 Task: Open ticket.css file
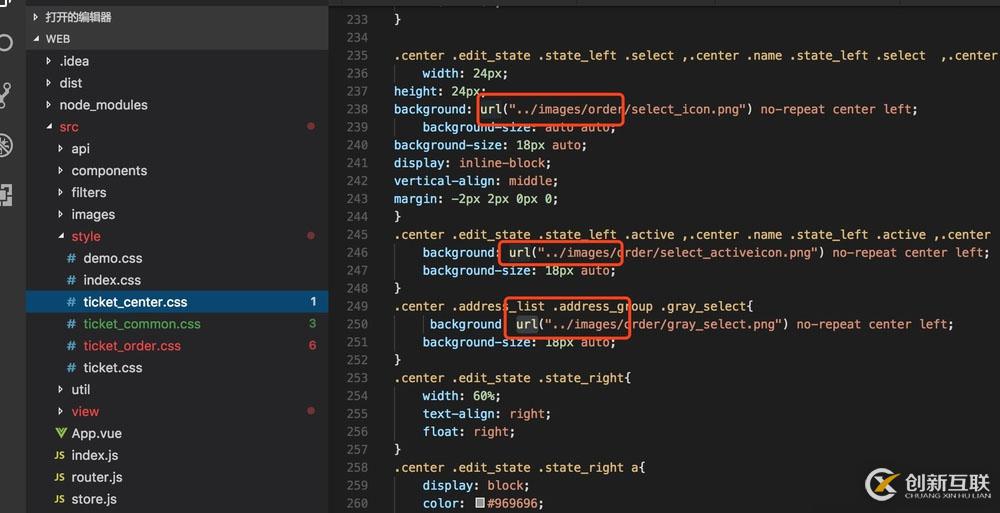coord(112,368)
